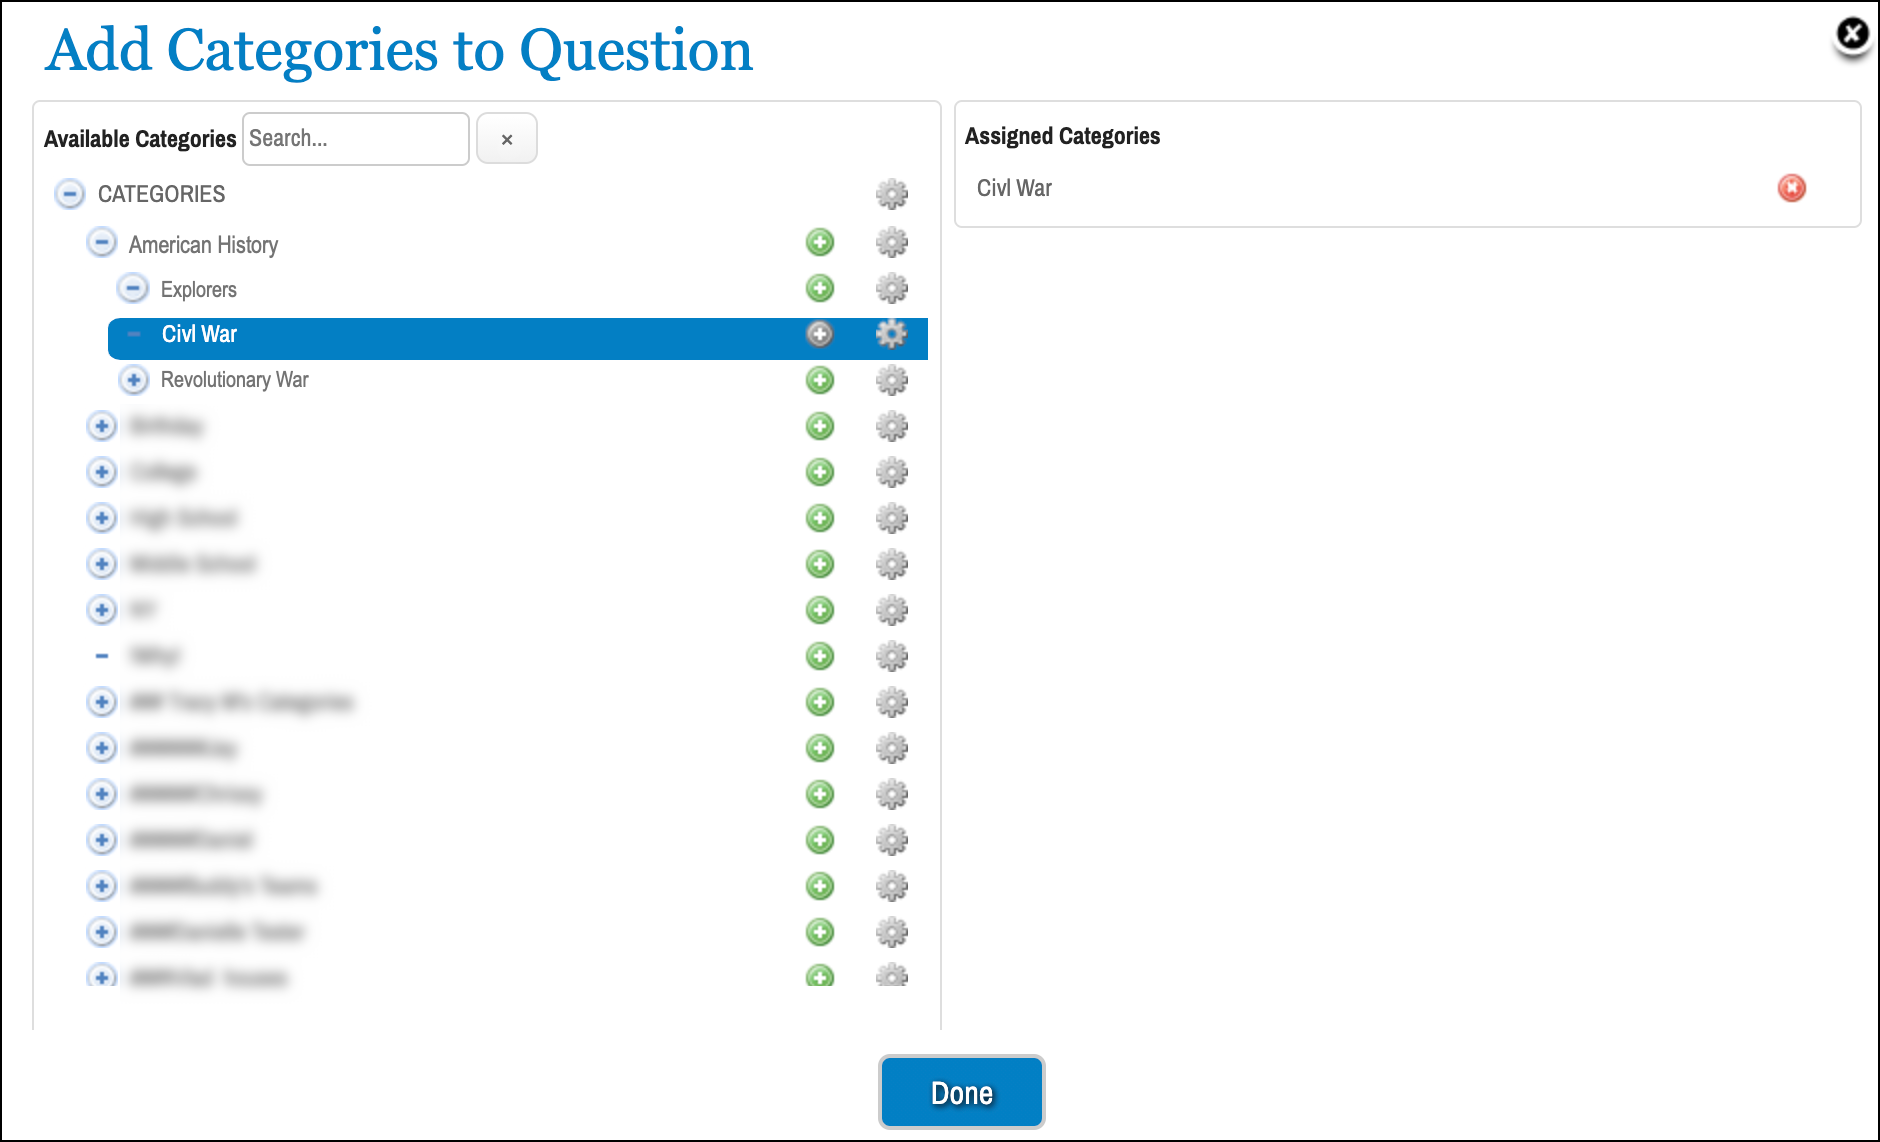This screenshot has width=1880, height=1142.
Task: Expand the Revolutionary War node
Action: (x=133, y=380)
